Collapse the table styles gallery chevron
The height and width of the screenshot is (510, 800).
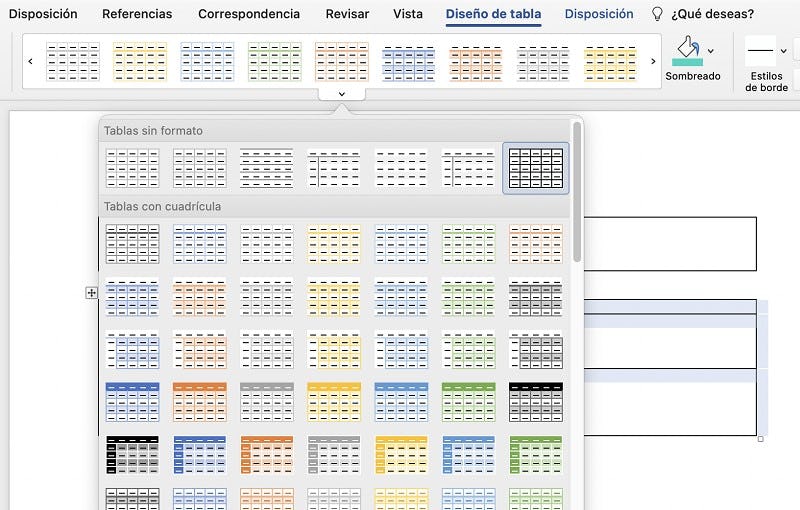pyautogui.click(x=342, y=94)
